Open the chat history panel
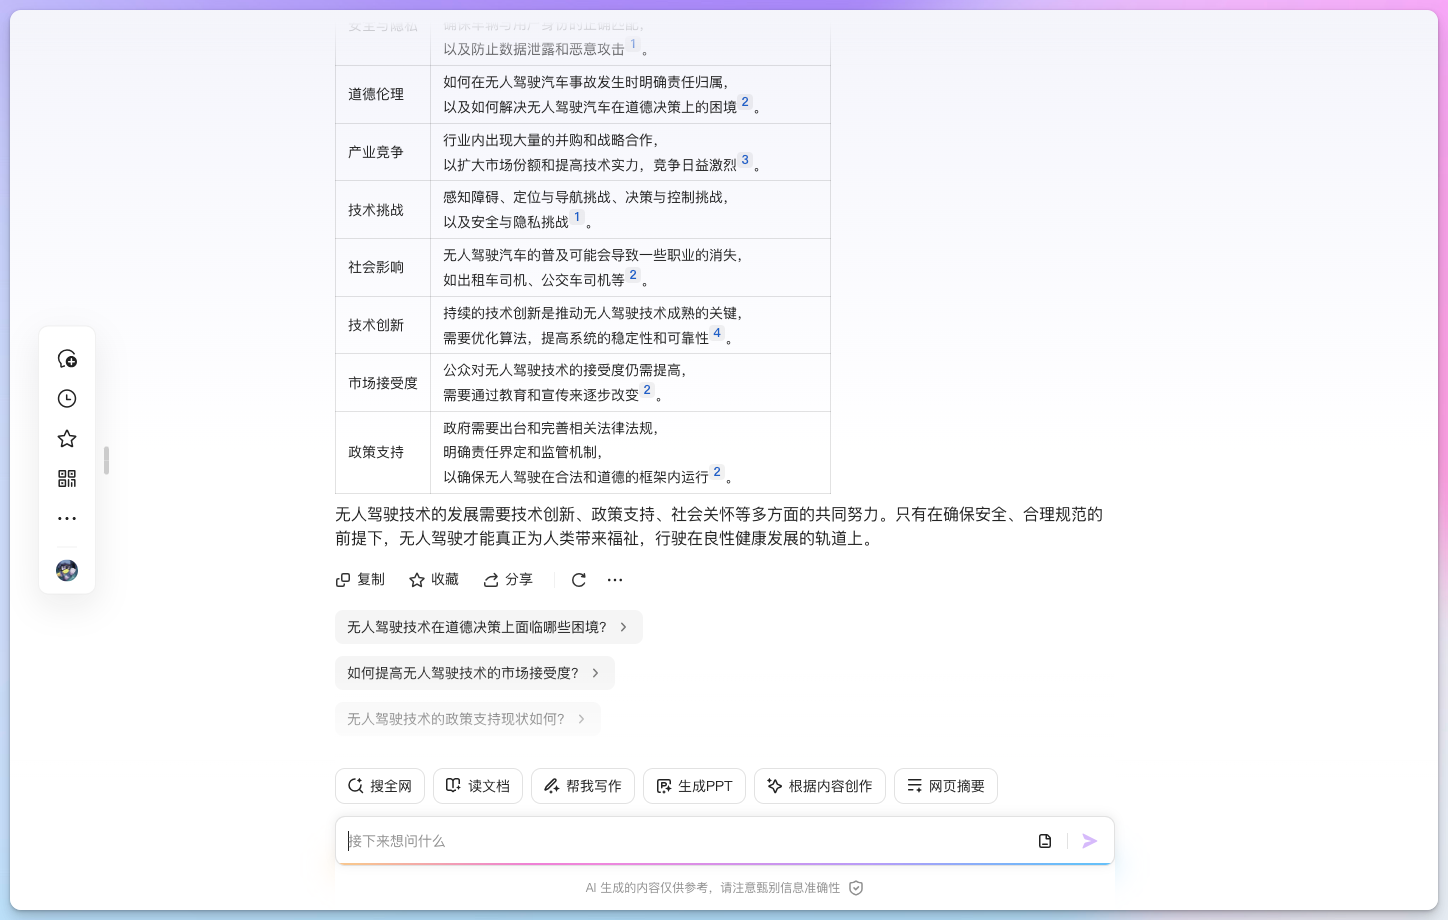 [67, 398]
